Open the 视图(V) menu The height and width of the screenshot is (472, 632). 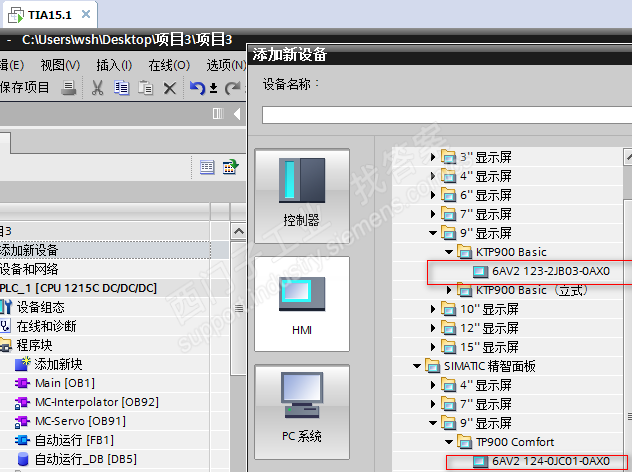click(60, 65)
